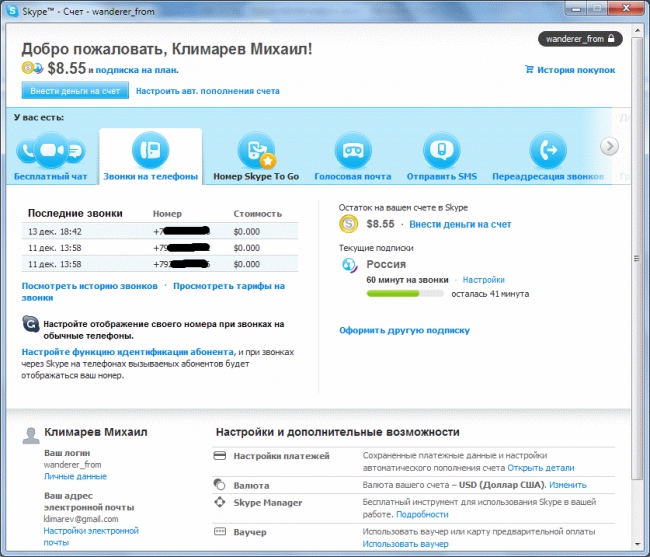650x557 pixels.
Task: Click the shopping cart icon for purchase history
Action: [x=529, y=69]
